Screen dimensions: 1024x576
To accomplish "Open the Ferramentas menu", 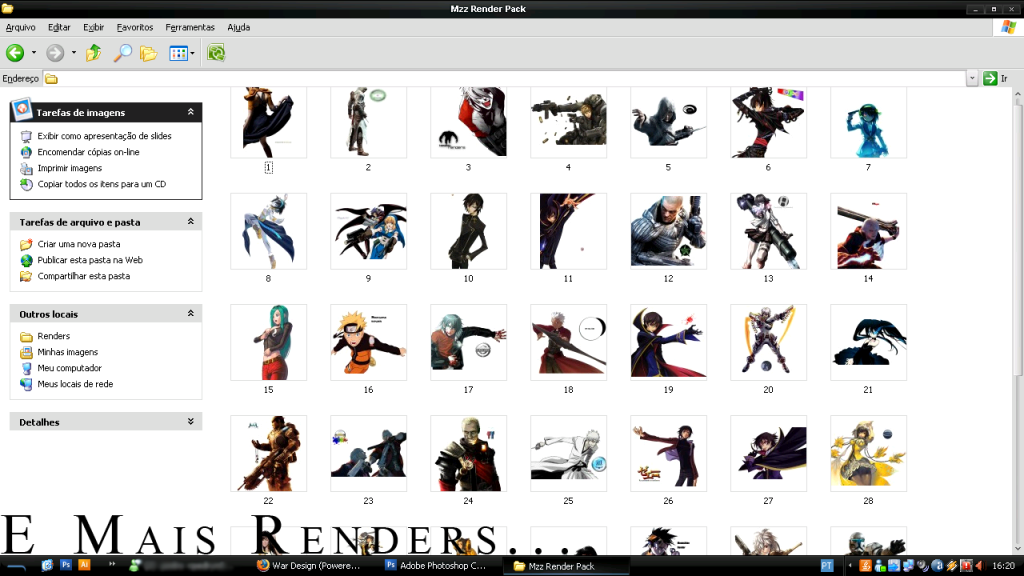I will click(x=190, y=27).
